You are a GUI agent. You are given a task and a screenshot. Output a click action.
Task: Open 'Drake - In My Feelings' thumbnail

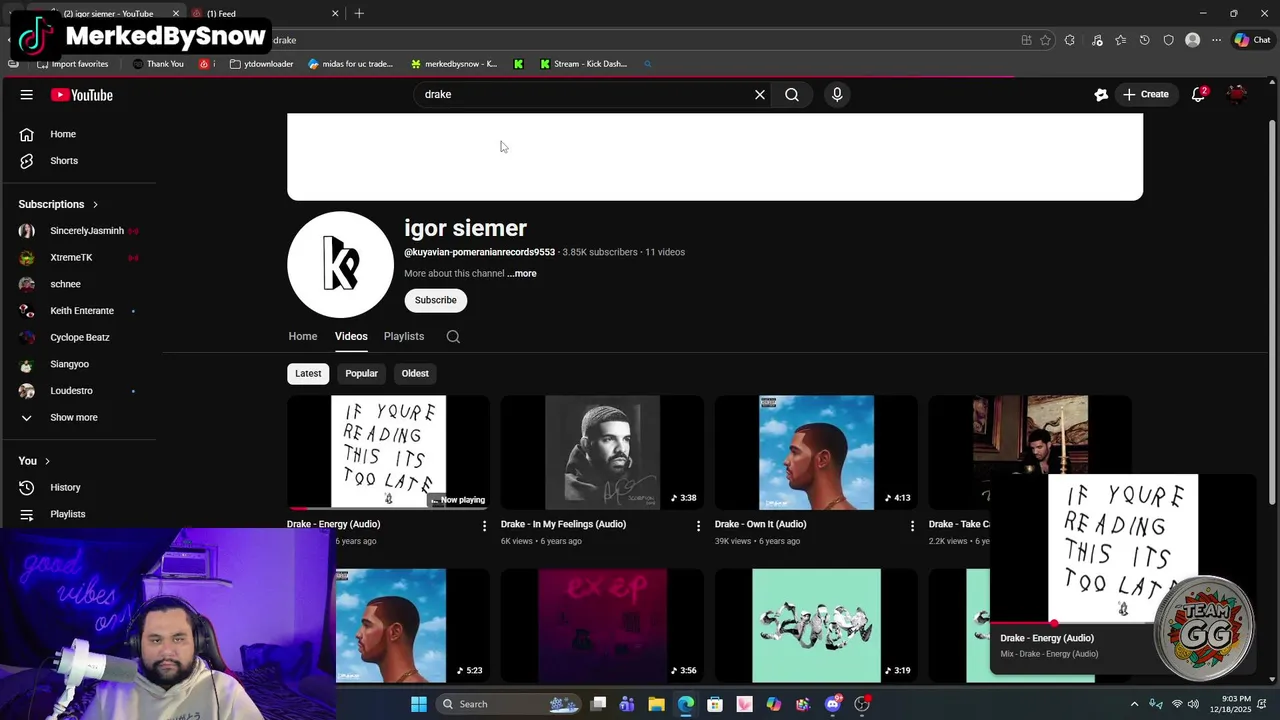(602, 452)
